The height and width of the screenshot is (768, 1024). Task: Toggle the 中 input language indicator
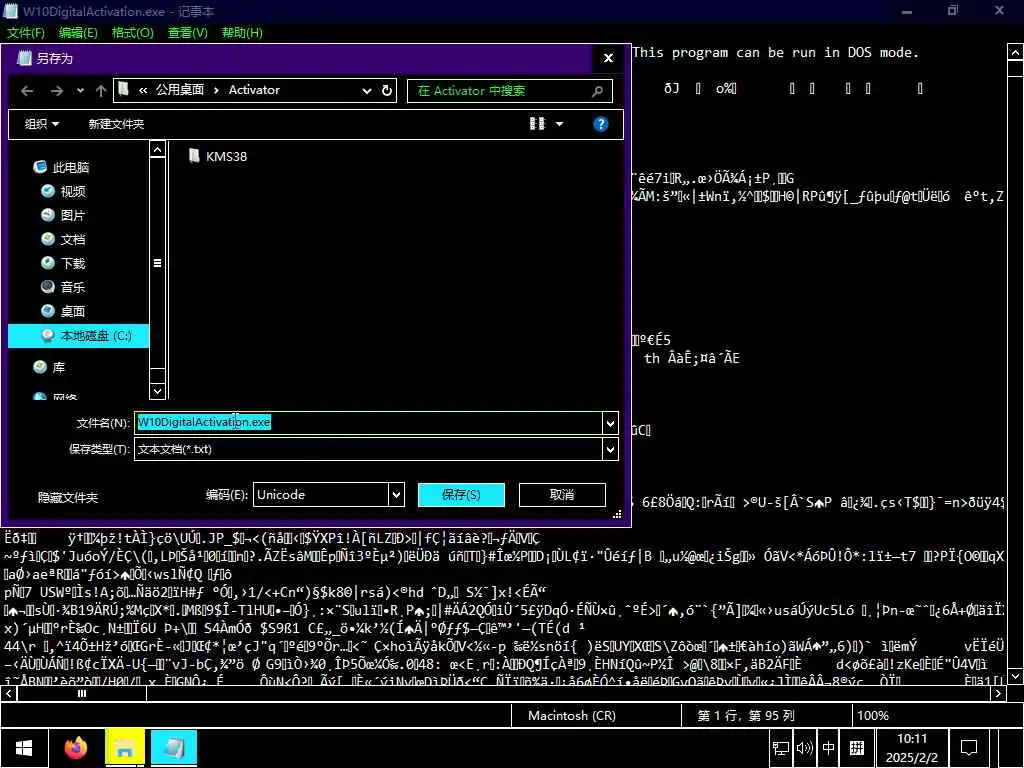click(x=829, y=748)
